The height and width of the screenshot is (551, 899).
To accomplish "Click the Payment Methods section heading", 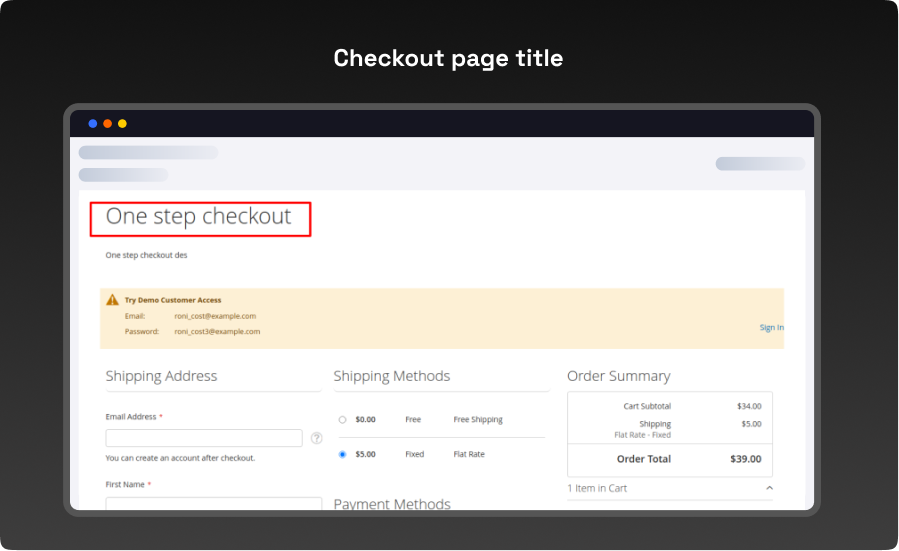I will point(392,504).
